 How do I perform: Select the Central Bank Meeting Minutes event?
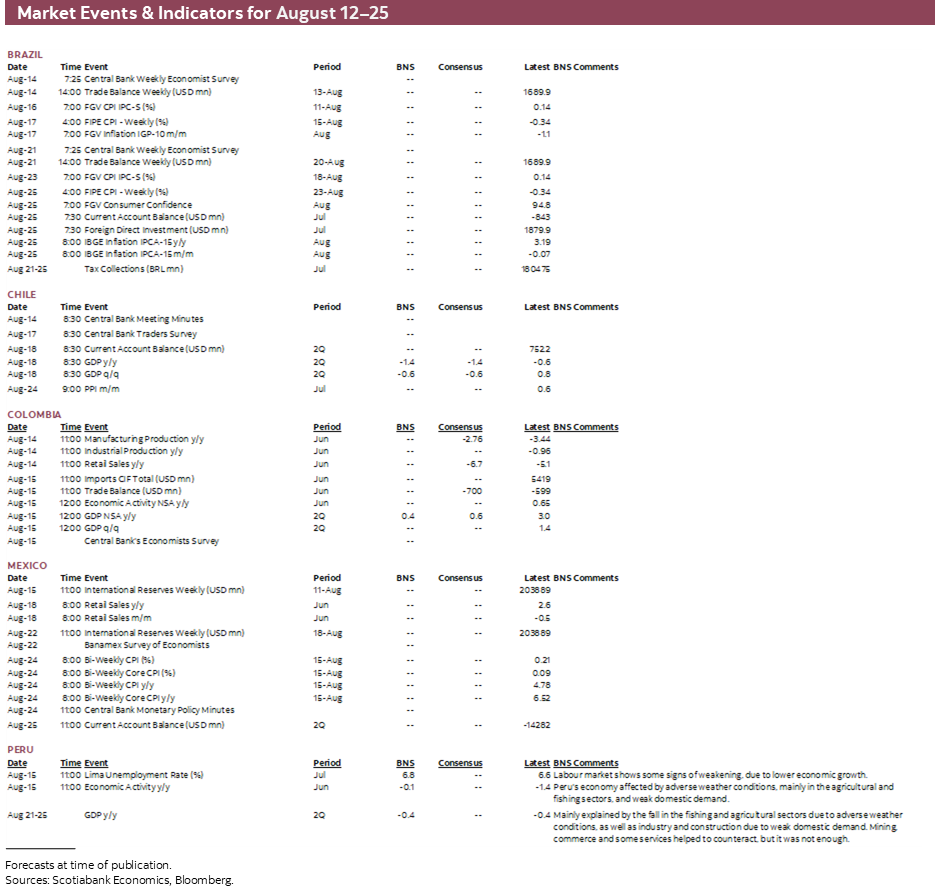[140, 320]
